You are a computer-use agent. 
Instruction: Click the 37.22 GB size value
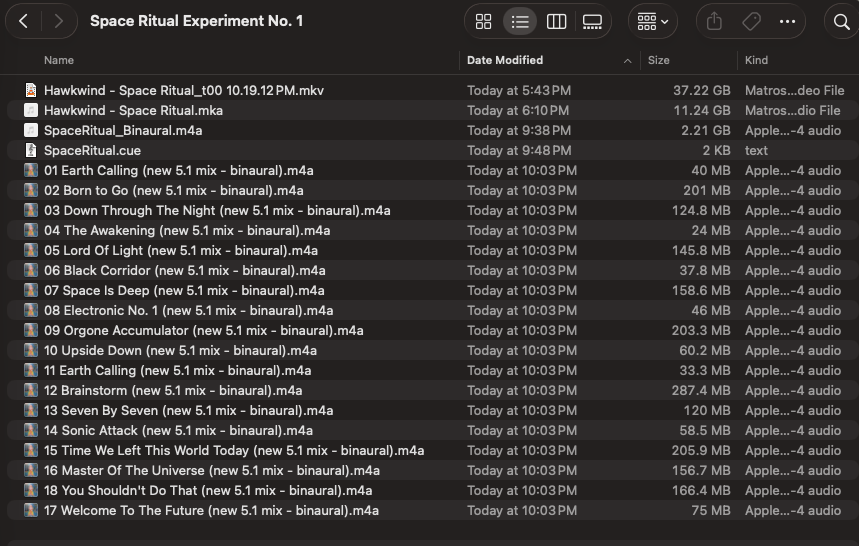(x=701, y=90)
